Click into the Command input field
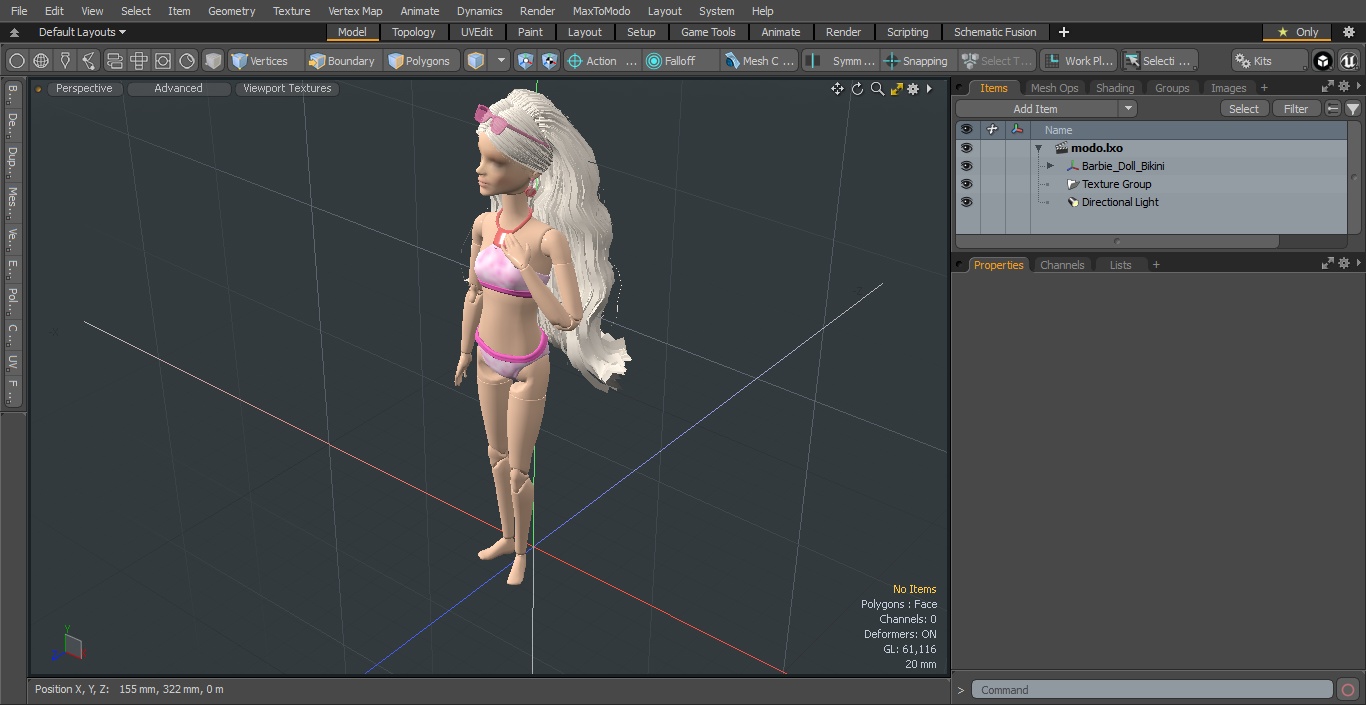This screenshot has width=1366, height=705. [x=1152, y=690]
